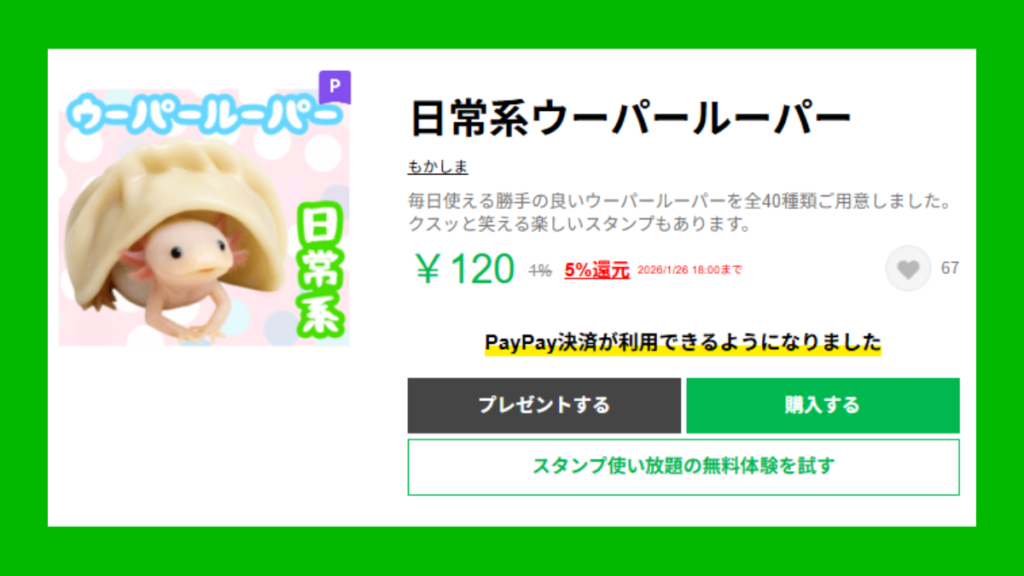Click the green 購入する button
This screenshot has height=576, width=1024.
[x=823, y=406]
